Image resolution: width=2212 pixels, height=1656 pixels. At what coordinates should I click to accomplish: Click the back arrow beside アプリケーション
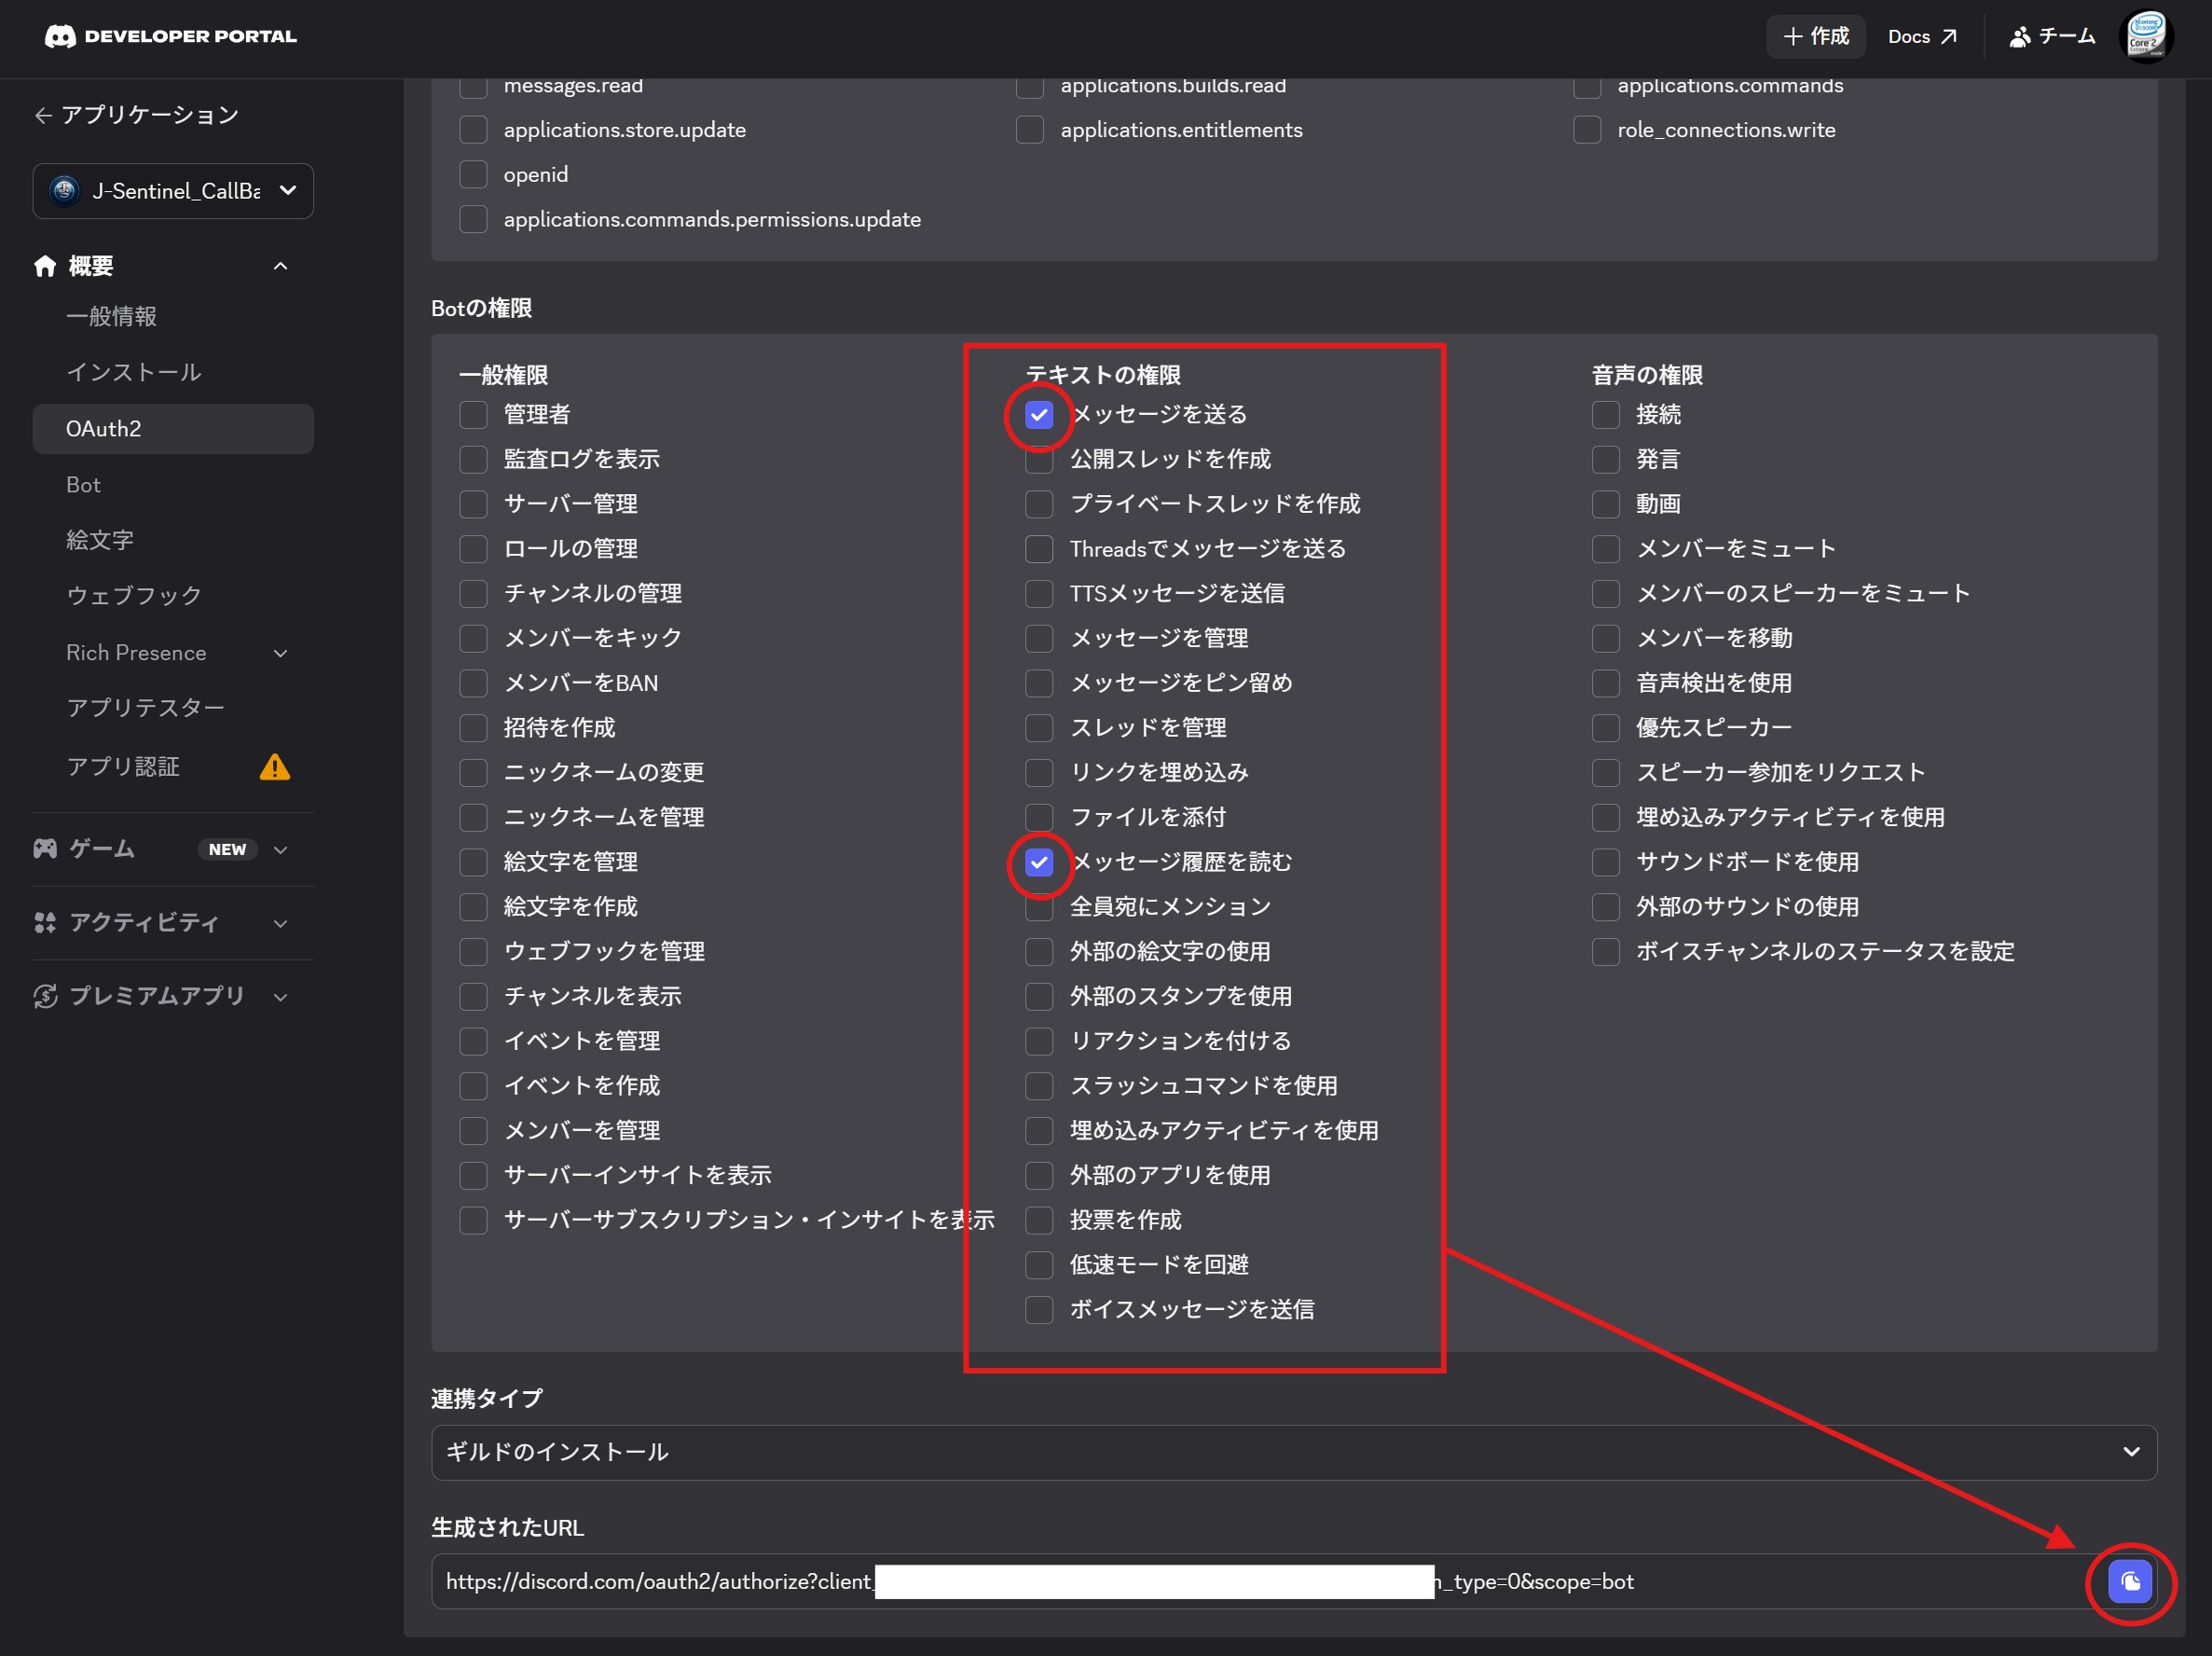click(x=43, y=116)
